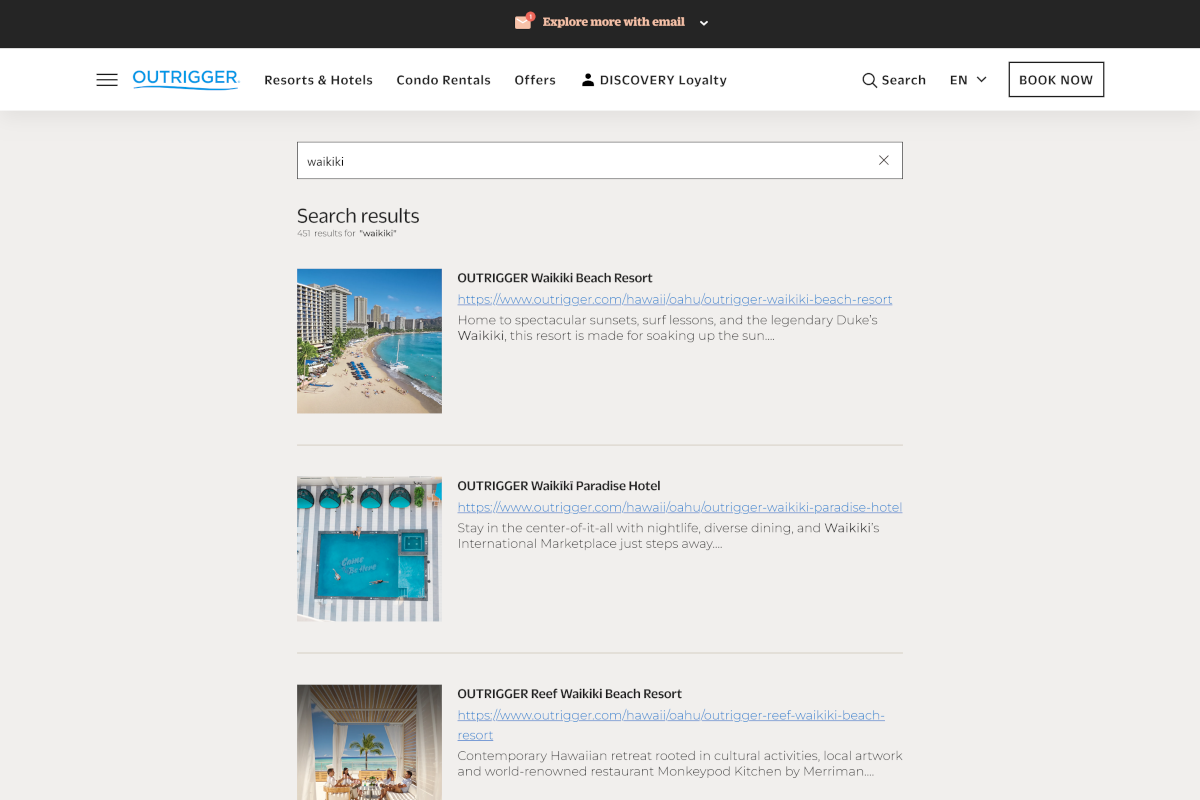The image size is (1200, 800).
Task: Follow the outrigger-waikiki-paradise-hotel URL link
Action: click(680, 507)
